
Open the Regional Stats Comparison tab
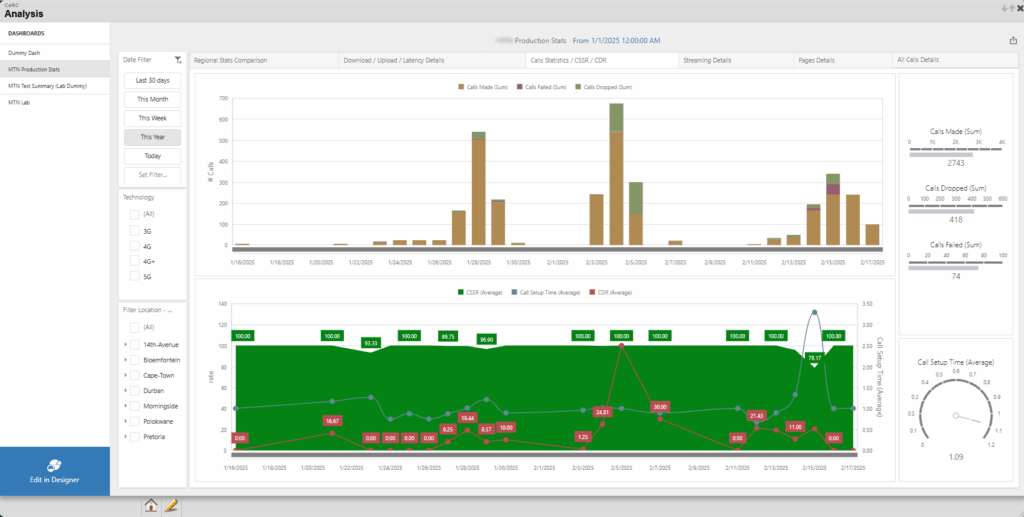[230, 60]
